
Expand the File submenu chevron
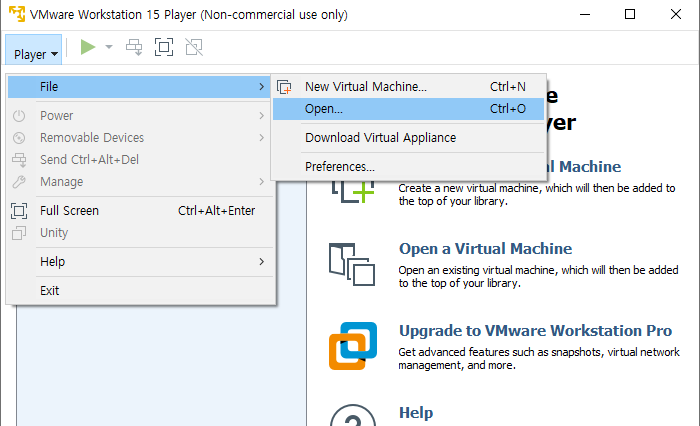pos(262,87)
